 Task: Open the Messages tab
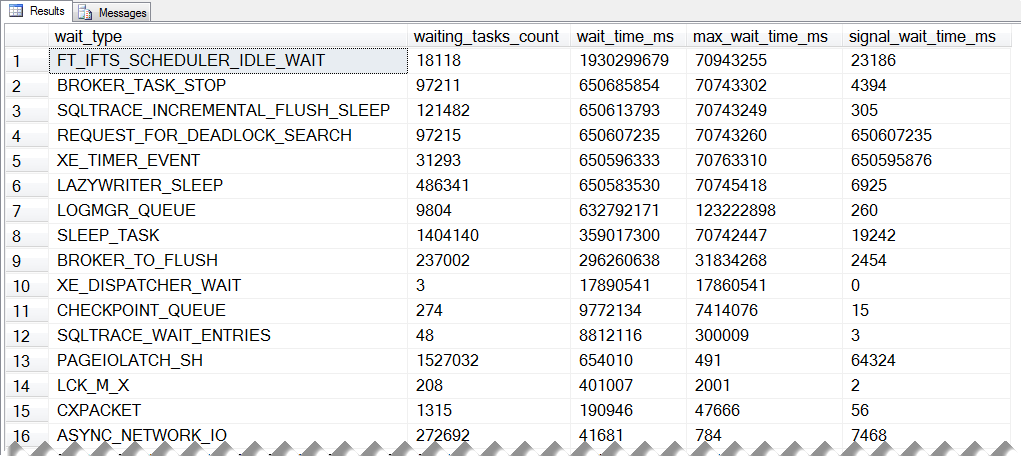click(x=112, y=12)
